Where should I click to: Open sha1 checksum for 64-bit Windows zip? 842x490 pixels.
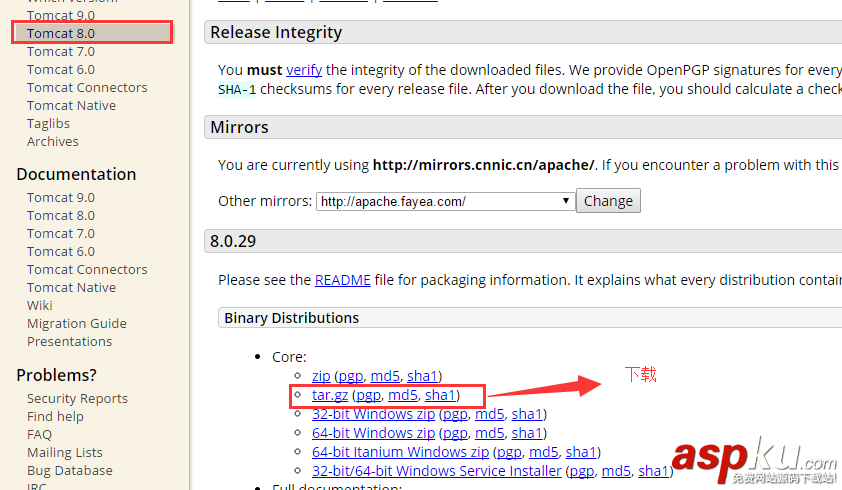point(527,433)
